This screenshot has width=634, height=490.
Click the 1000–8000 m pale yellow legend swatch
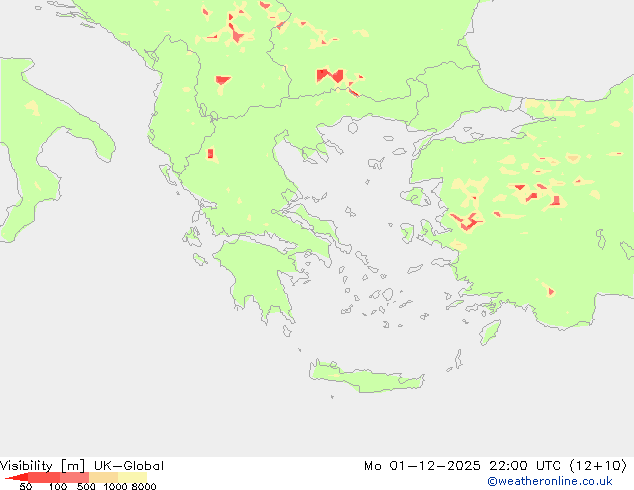(x=132, y=477)
